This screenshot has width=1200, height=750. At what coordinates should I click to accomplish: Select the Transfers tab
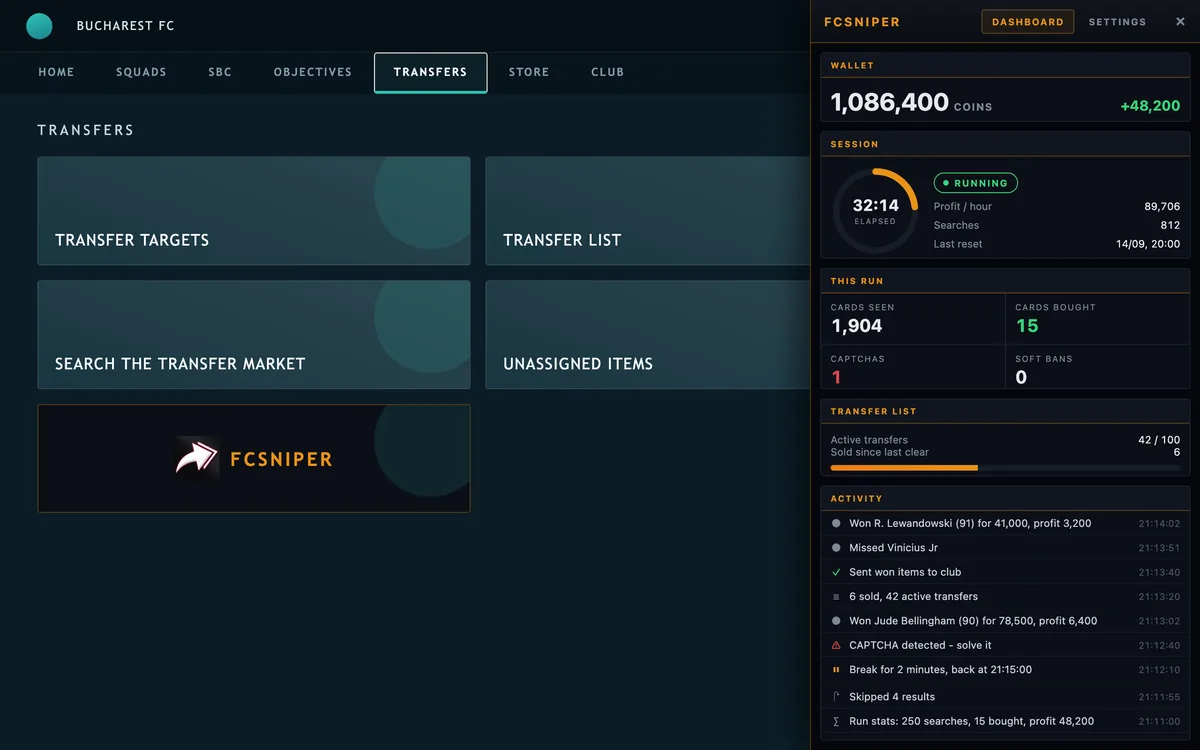click(431, 72)
